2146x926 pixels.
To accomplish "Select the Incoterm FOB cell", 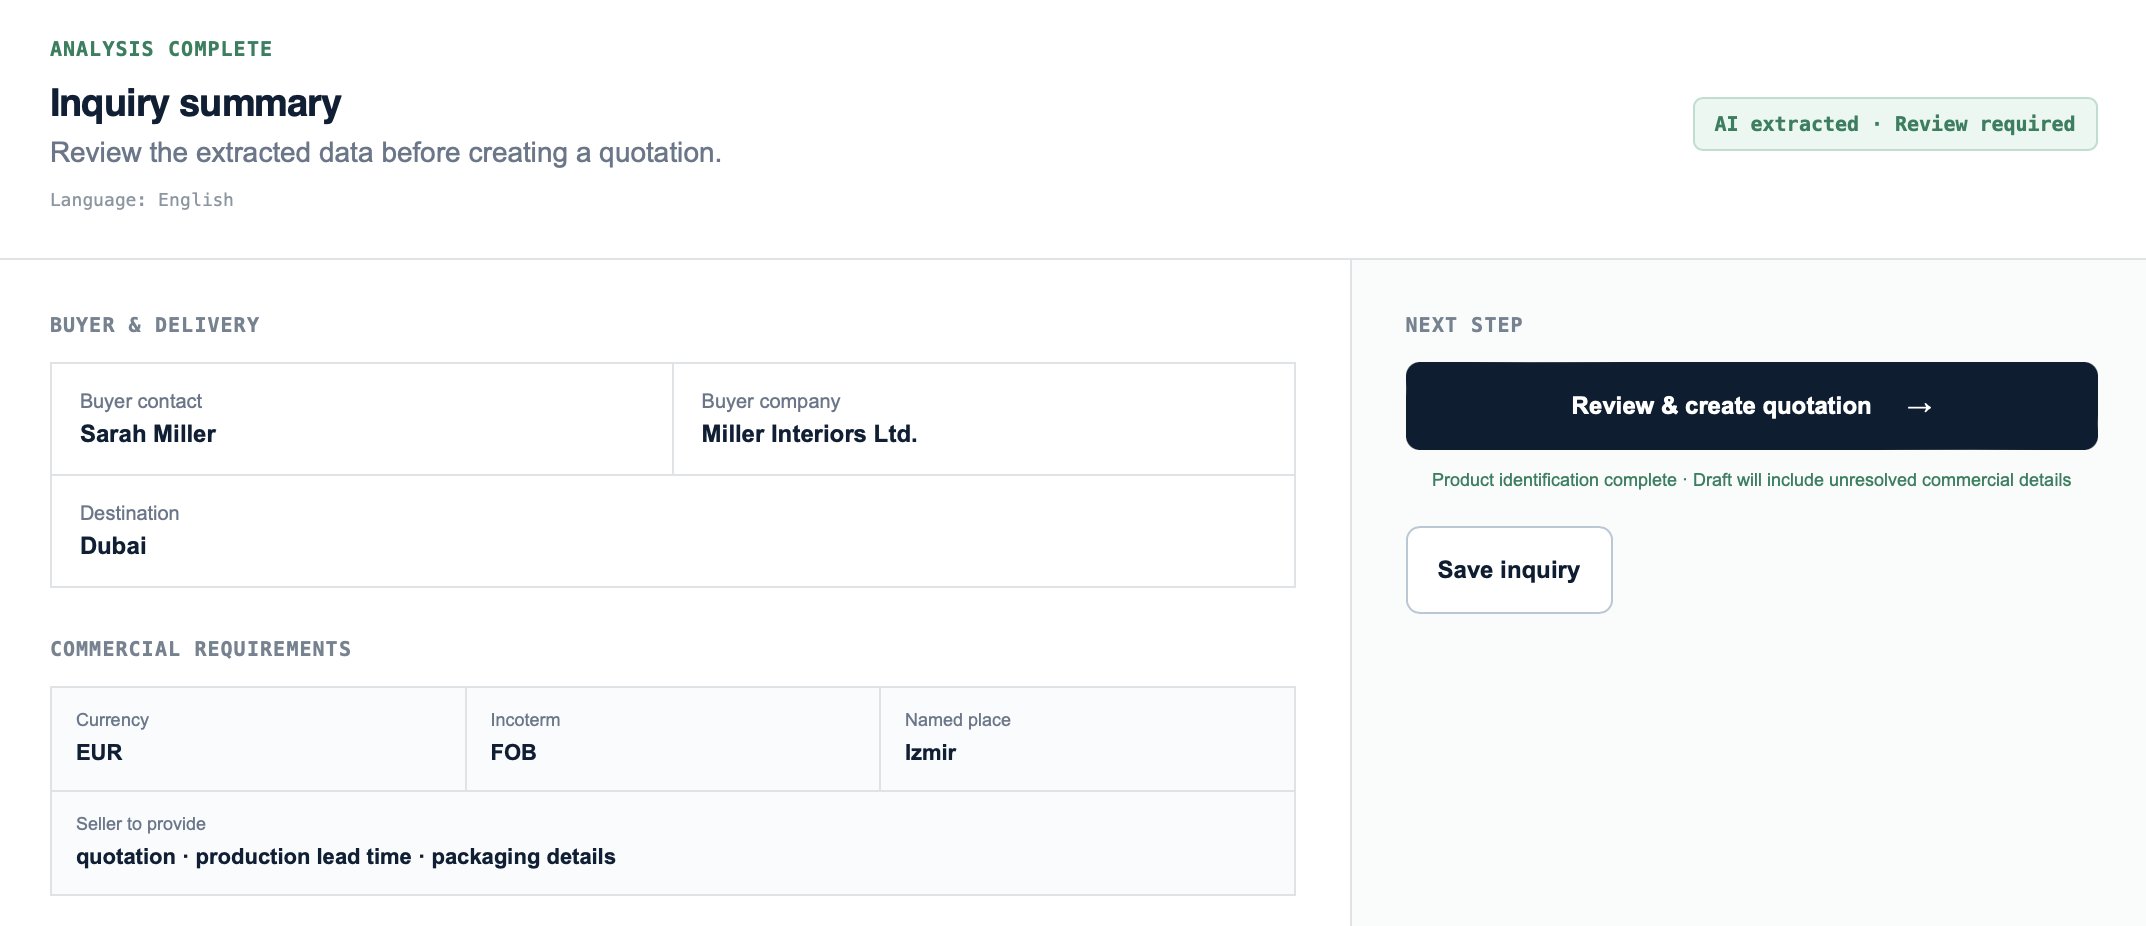I will coord(673,739).
